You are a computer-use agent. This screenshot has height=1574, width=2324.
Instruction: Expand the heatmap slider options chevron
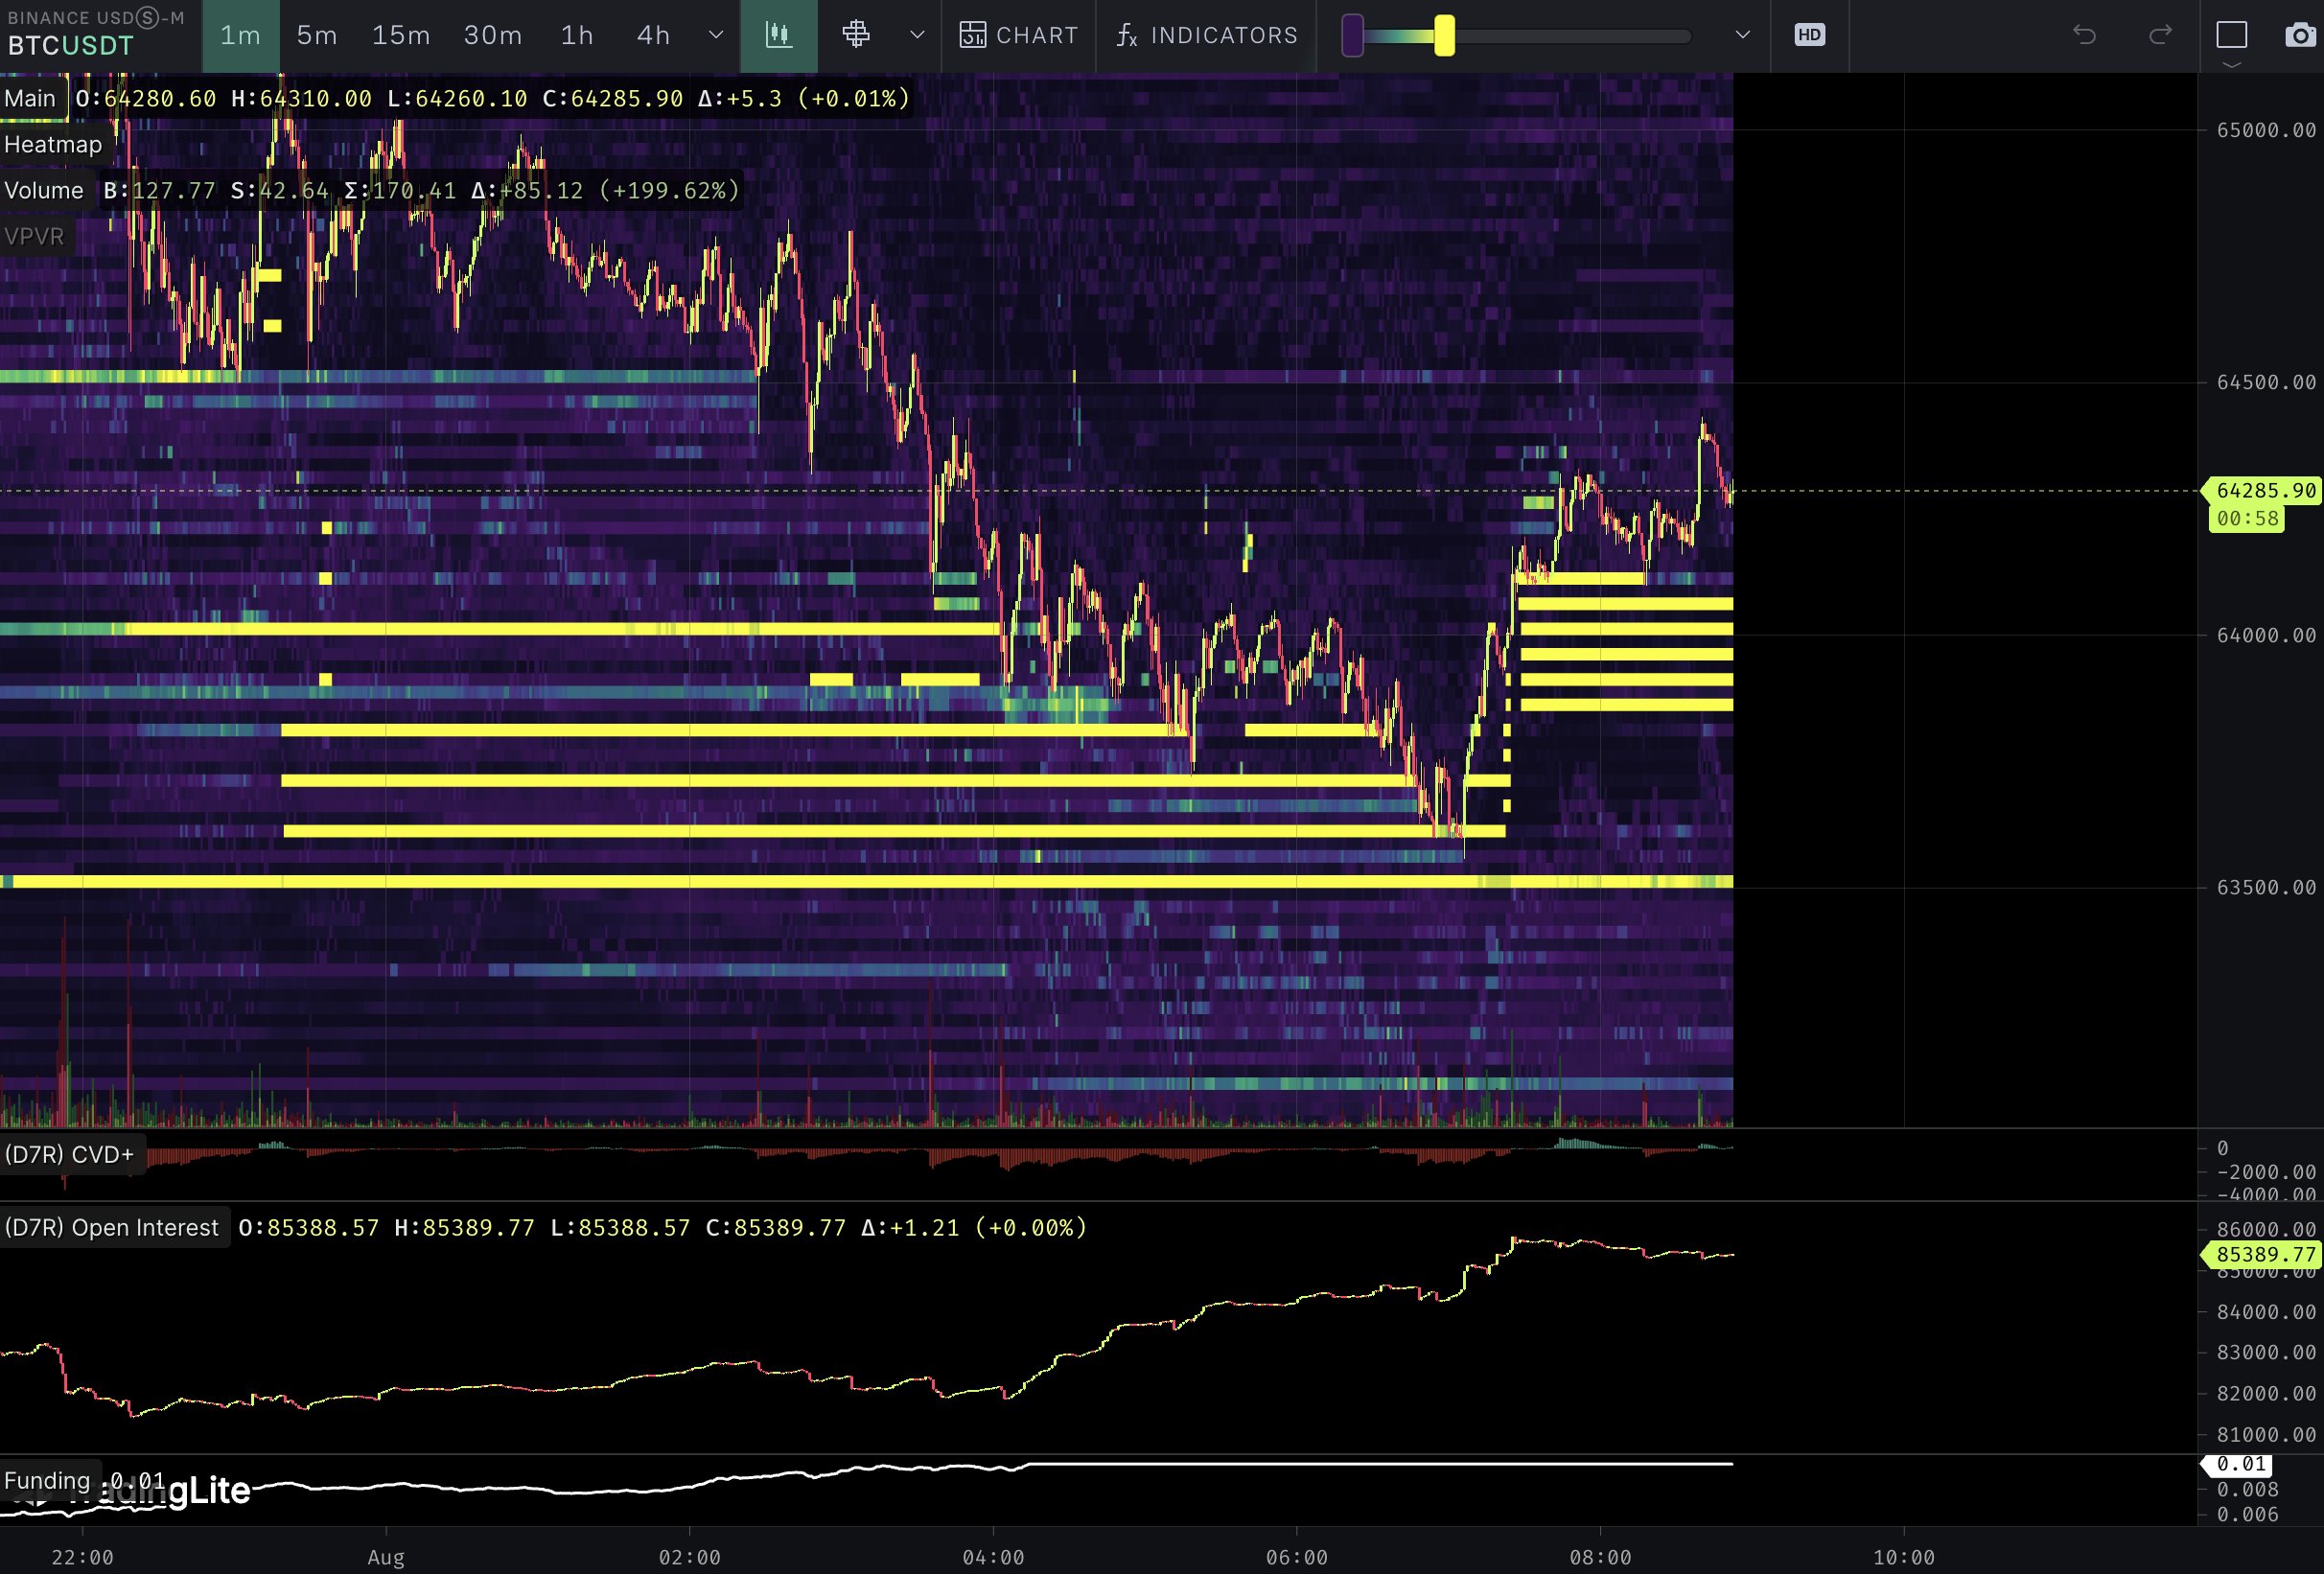point(1743,35)
